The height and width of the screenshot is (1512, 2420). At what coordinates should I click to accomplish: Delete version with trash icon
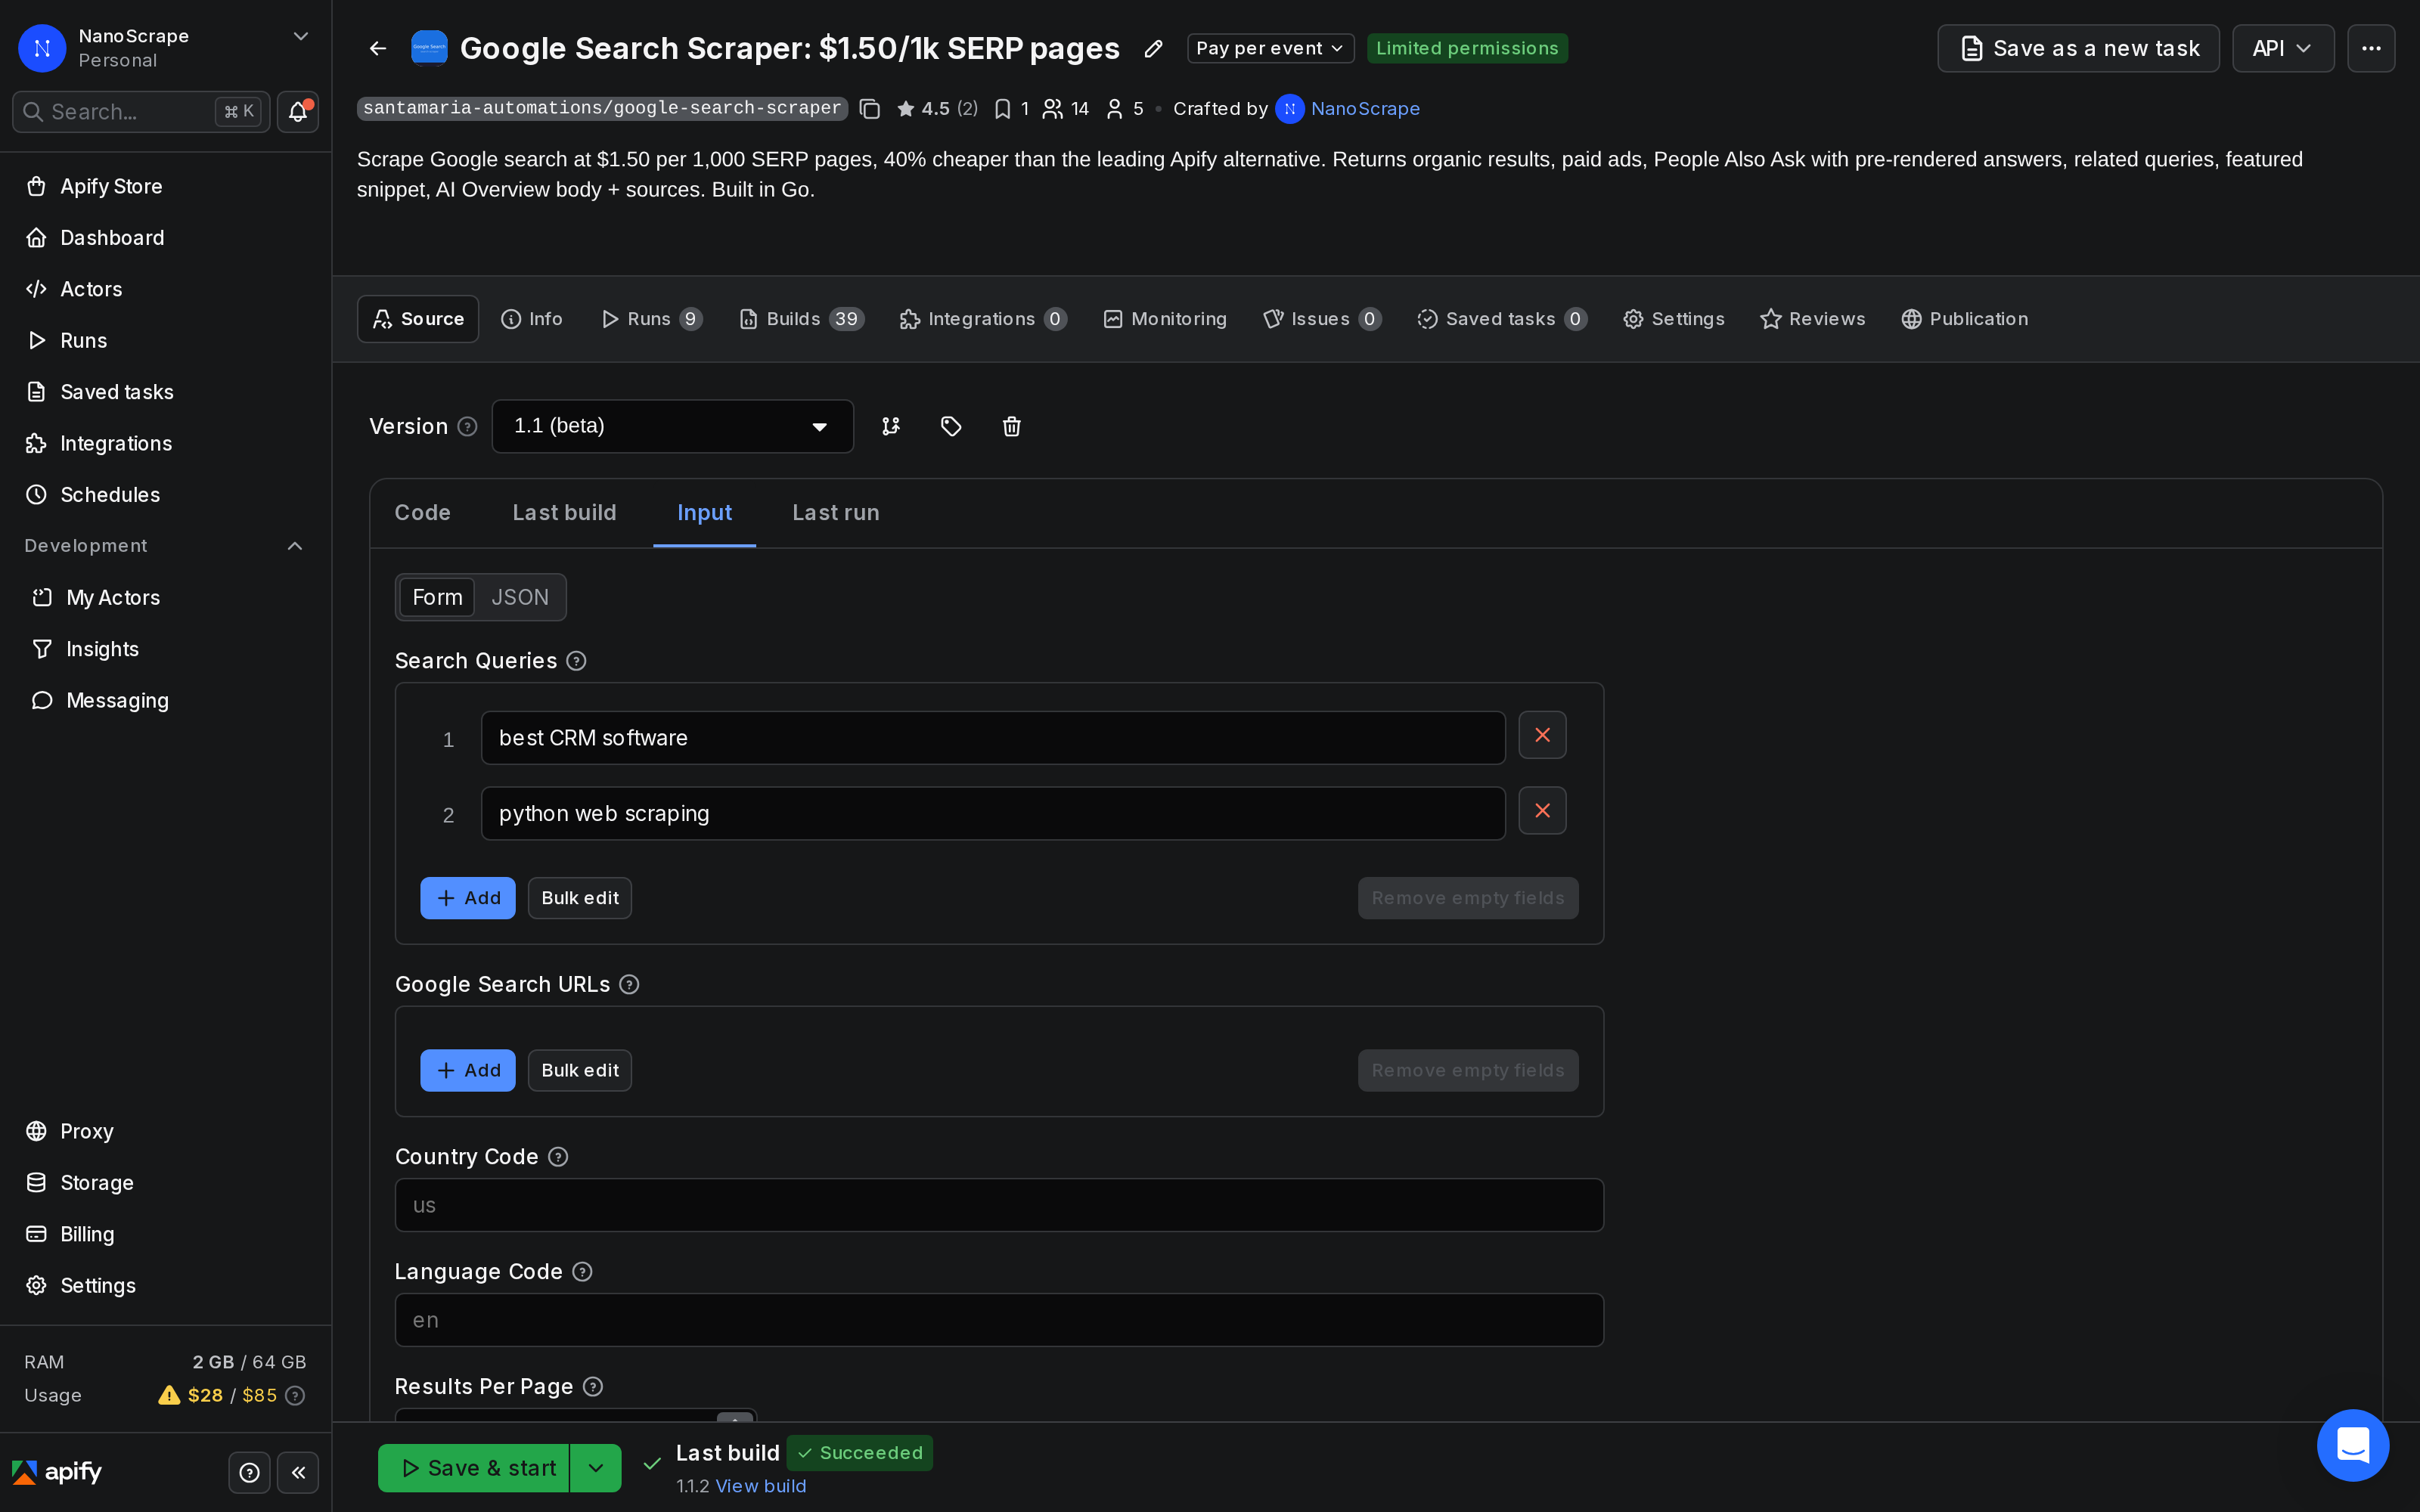pyautogui.click(x=1011, y=426)
